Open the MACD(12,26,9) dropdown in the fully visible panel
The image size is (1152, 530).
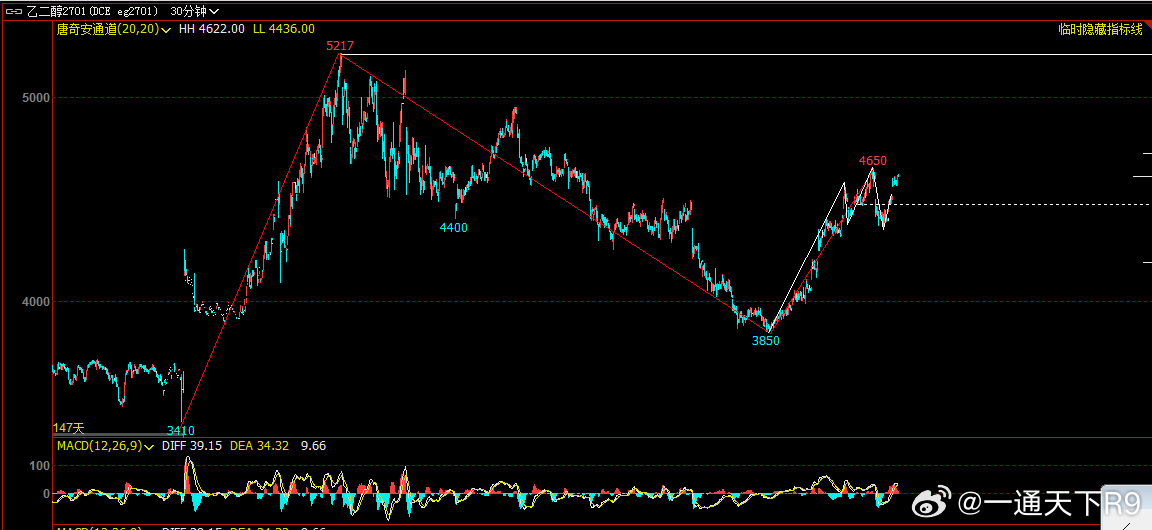[104, 446]
